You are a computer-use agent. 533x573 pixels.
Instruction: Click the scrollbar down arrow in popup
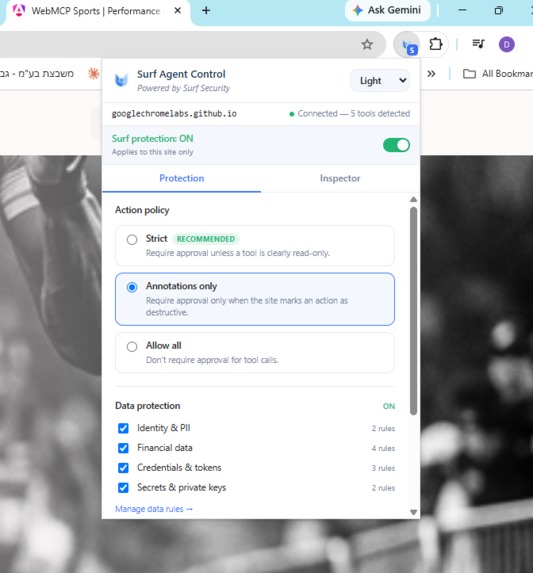(x=413, y=512)
